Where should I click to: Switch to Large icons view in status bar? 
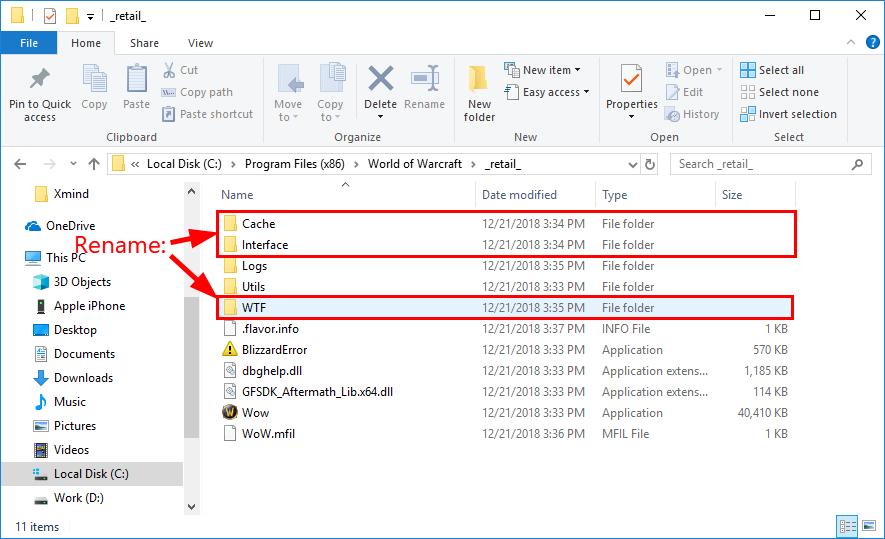point(869,527)
